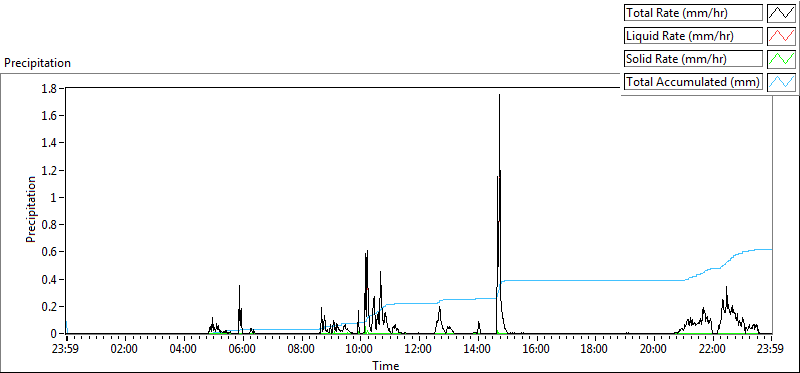Select the Liquid Rate (mm/hr) legend label
Screen dimensions: 800x373
point(693,36)
